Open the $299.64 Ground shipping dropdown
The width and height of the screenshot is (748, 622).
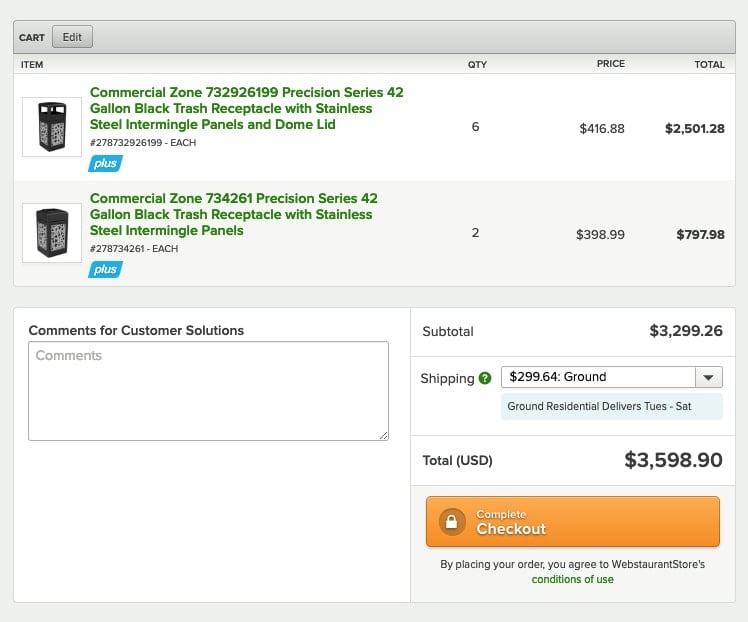pos(612,377)
